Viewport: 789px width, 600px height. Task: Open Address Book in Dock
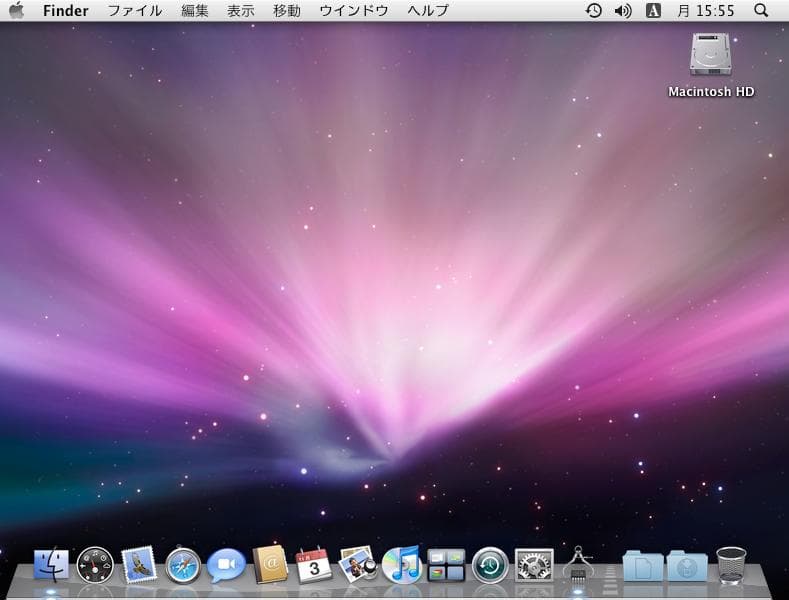tap(271, 565)
